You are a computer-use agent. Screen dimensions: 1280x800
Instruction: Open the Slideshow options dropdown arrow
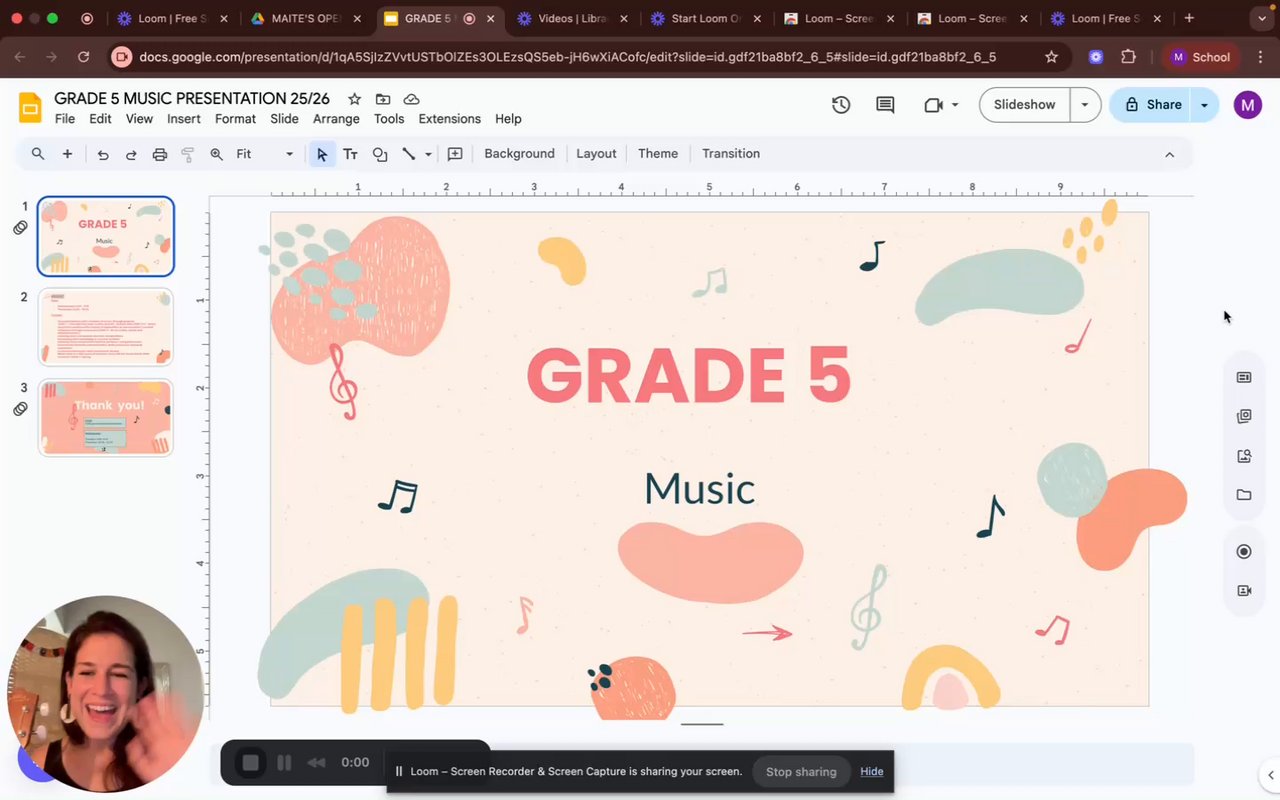[1085, 105]
